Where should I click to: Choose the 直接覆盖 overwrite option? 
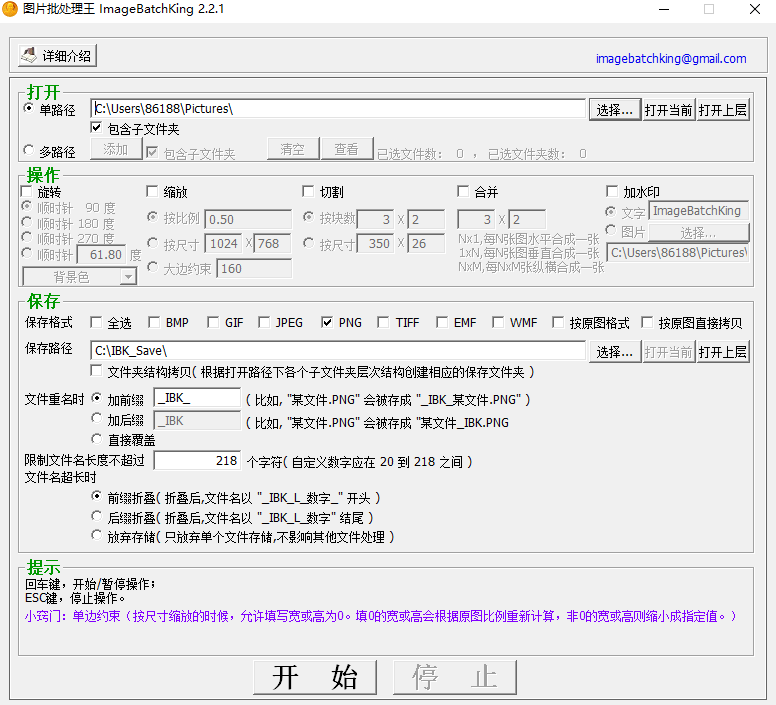(97, 439)
